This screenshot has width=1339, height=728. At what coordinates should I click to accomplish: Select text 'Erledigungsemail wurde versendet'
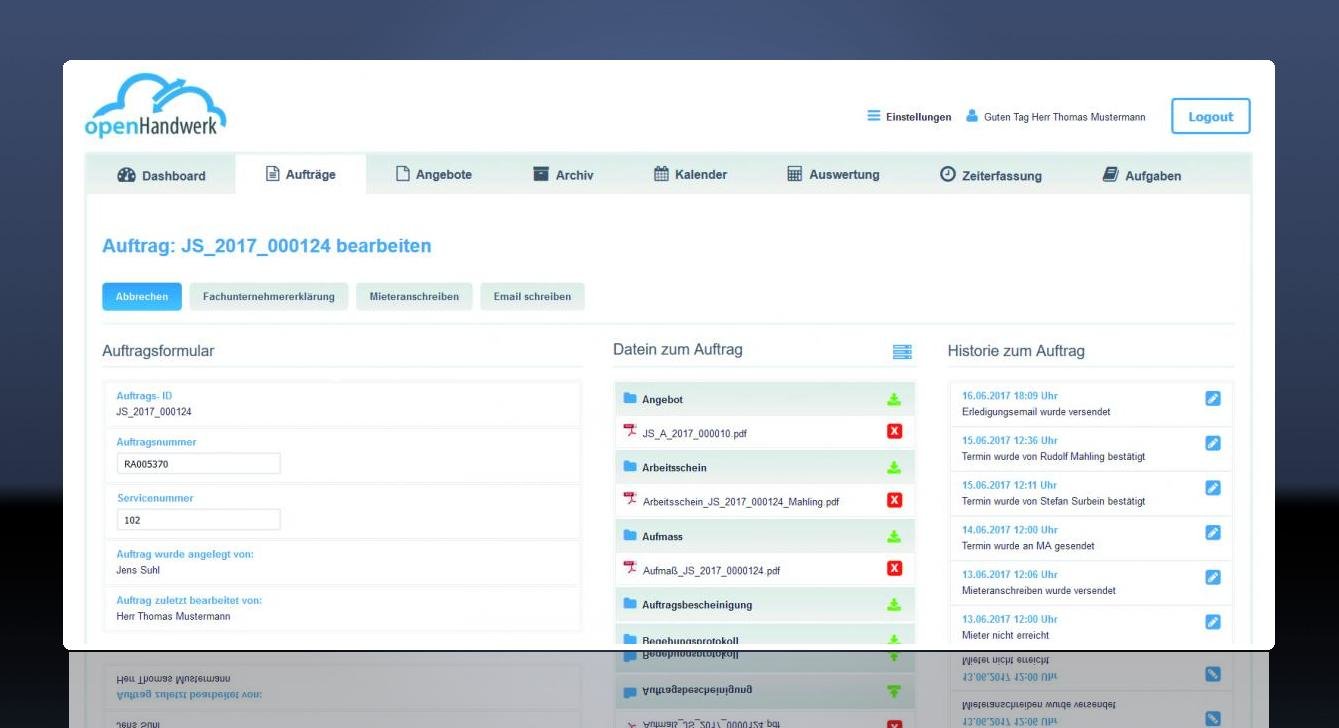tap(1036, 412)
